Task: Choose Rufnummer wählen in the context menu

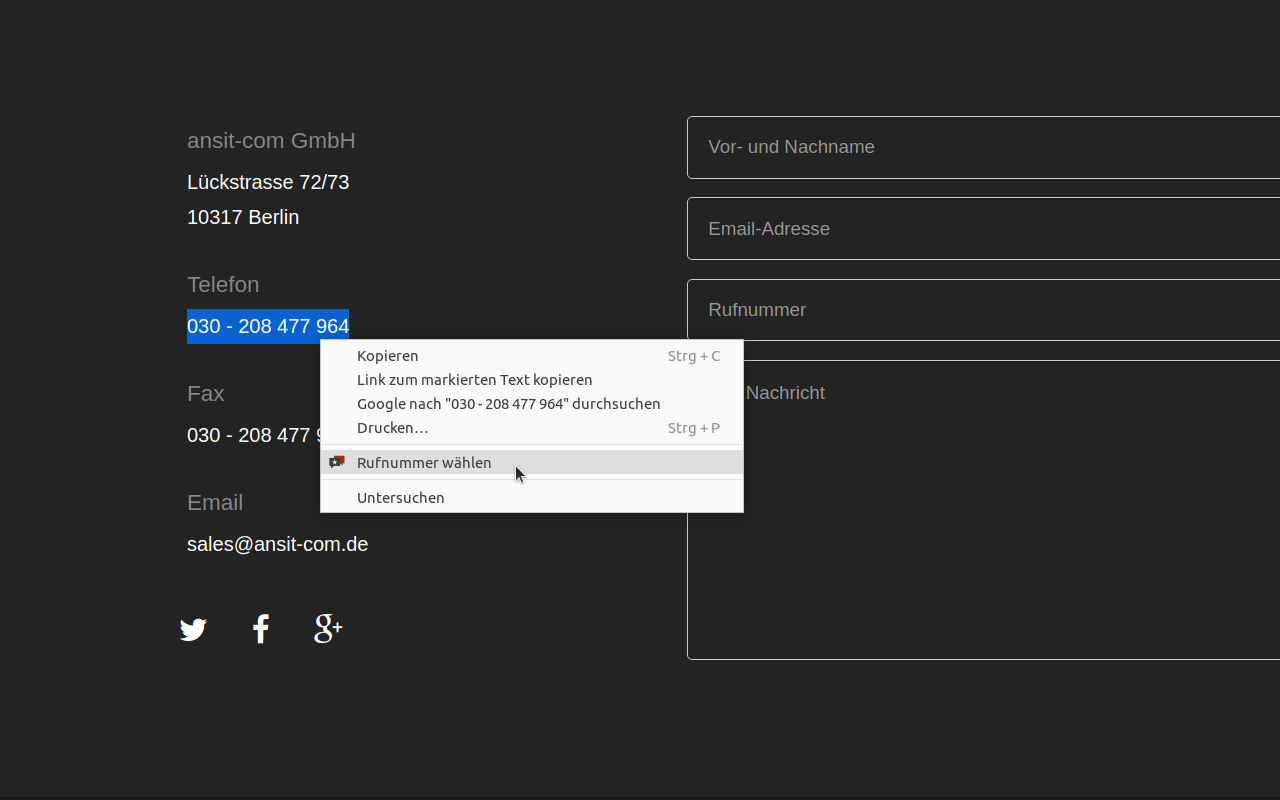Action: coord(424,462)
